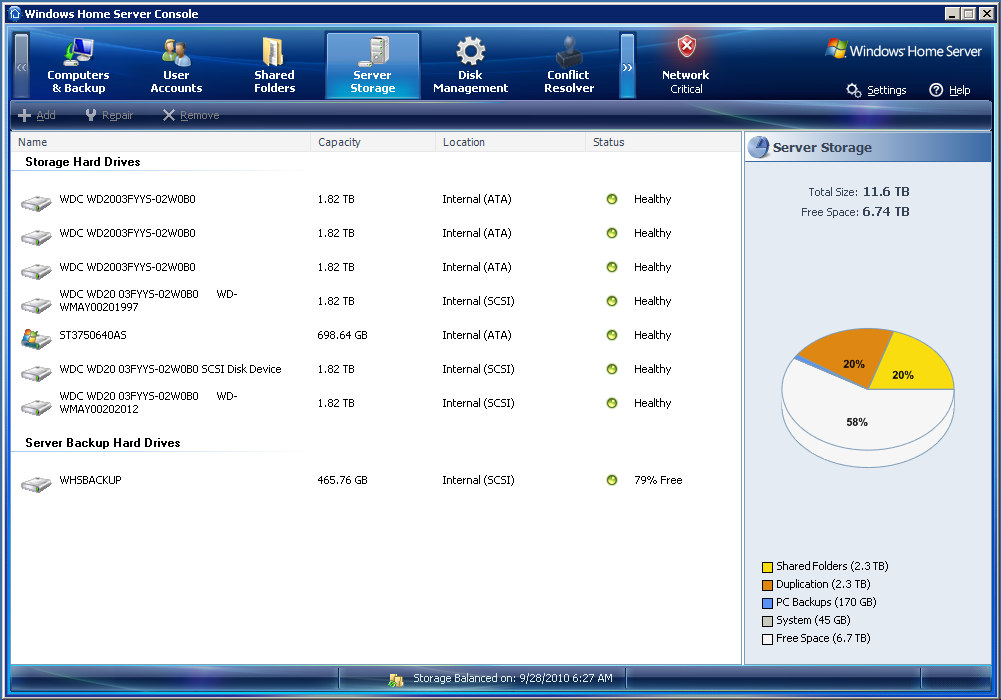
Task: Click the Add drive button
Action: [37, 115]
